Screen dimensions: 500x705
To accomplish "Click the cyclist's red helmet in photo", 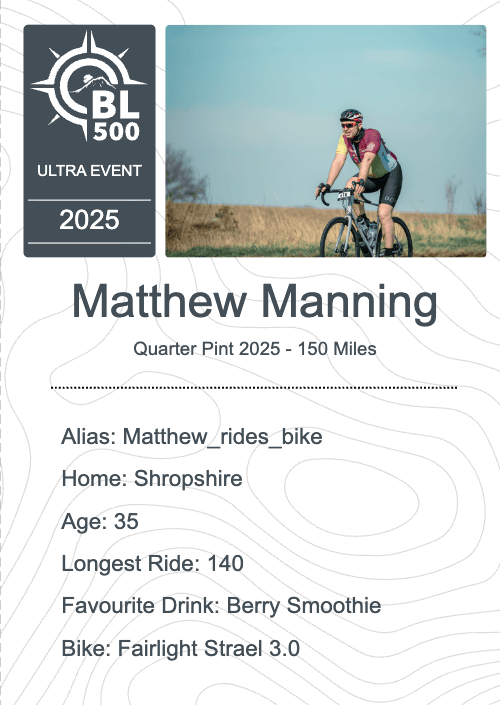I will 351,116.
